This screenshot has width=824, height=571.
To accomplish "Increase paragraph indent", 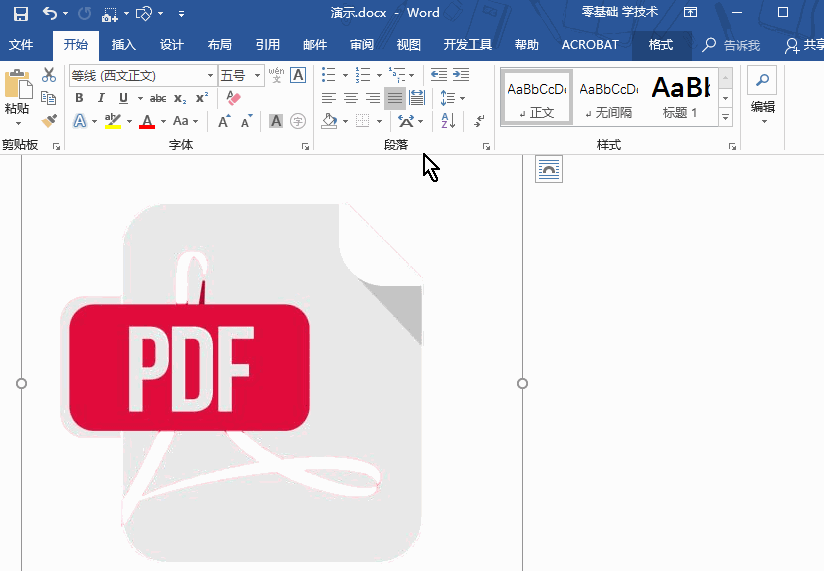I will [461, 75].
